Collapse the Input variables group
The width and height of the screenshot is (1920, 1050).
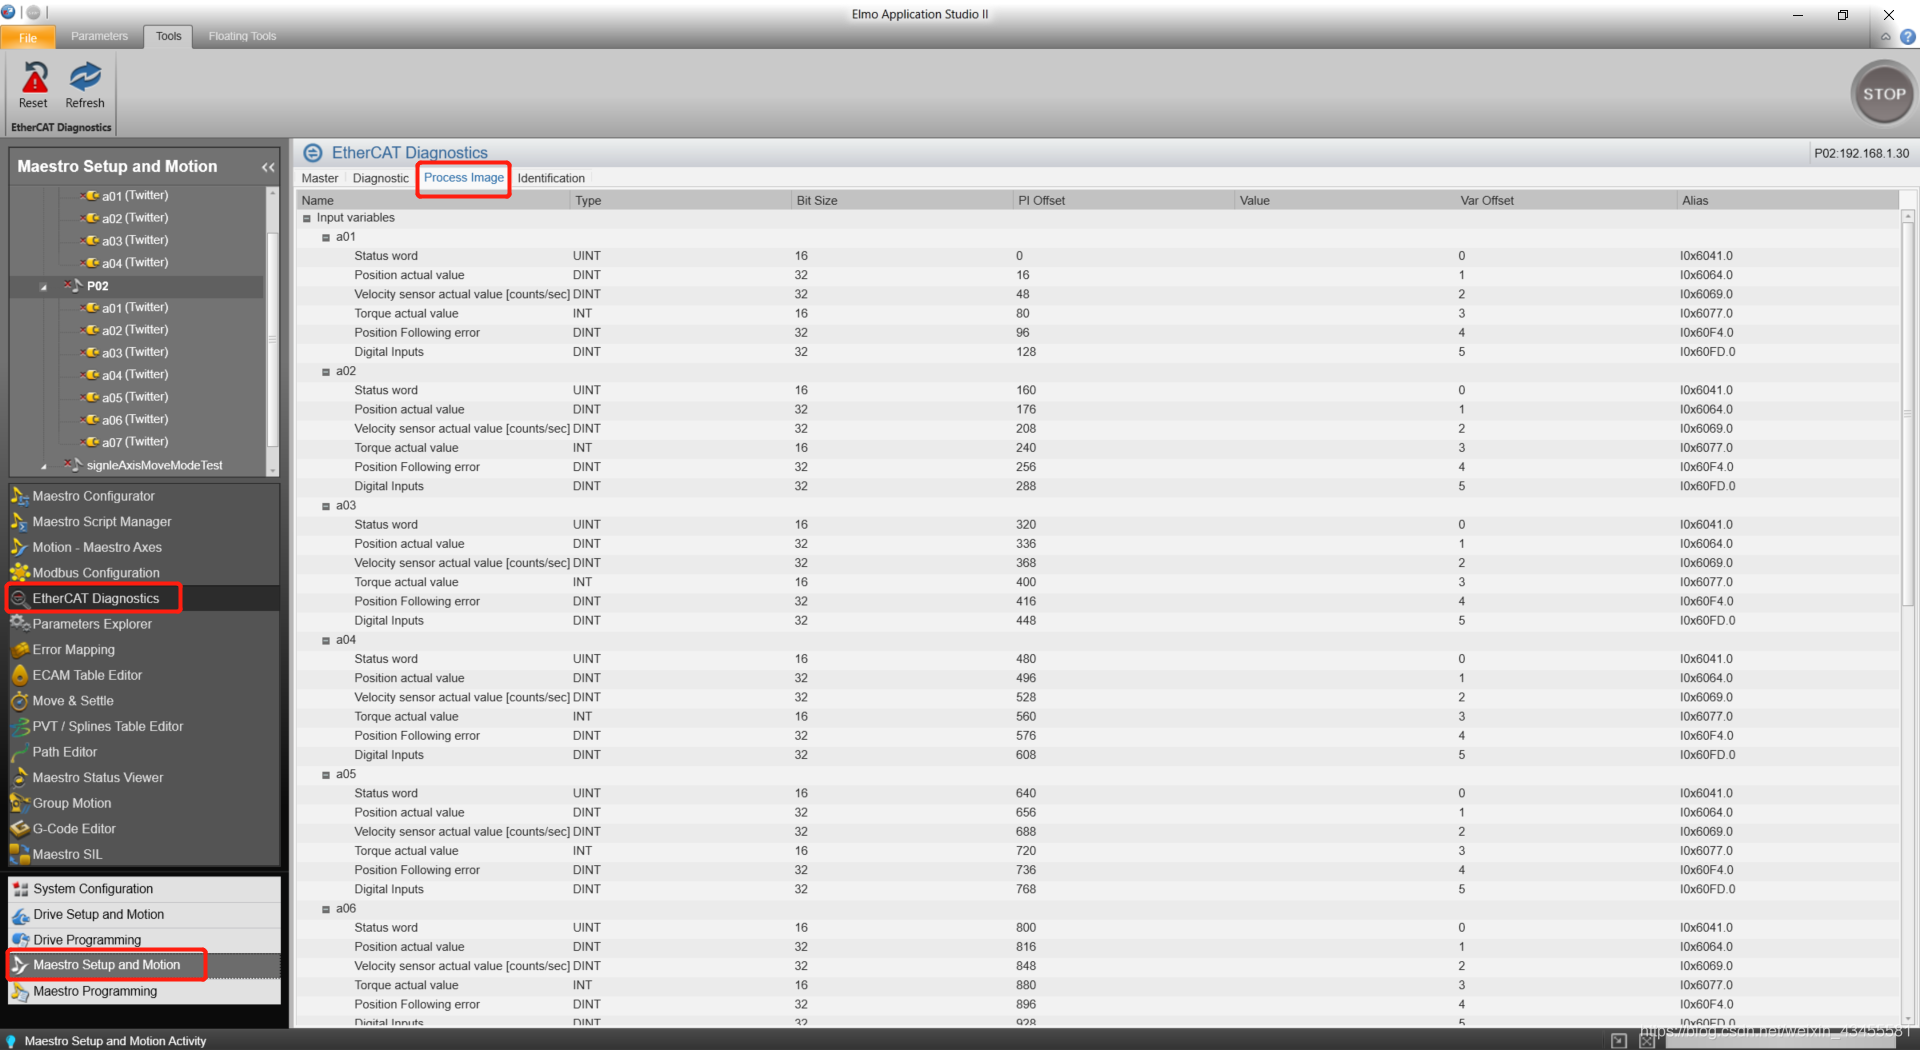pos(307,218)
